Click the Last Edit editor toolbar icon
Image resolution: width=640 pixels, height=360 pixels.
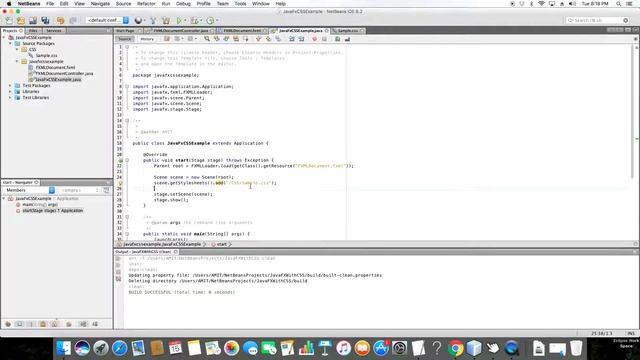[167, 39]
